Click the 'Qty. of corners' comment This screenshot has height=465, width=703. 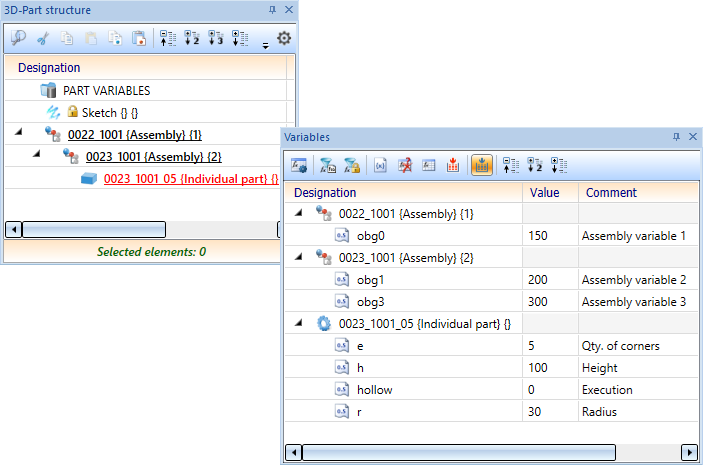(621, 346)
